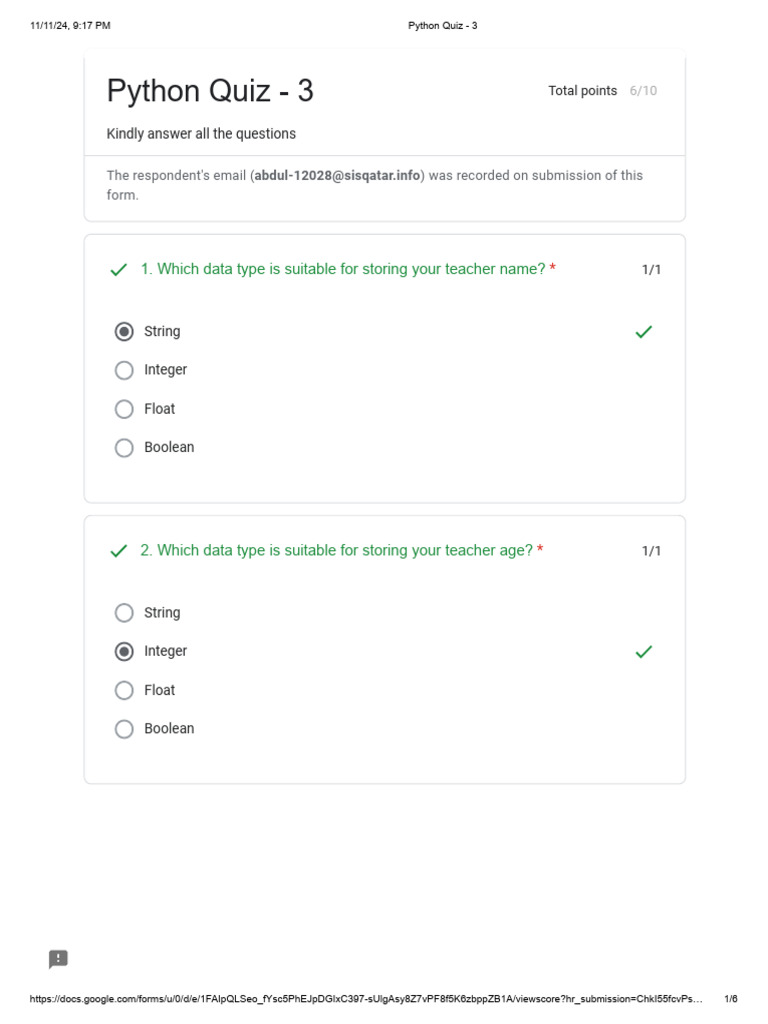Select String option in question 2
Image resolution: width=768 pixels, height=1024 pixels.
pos(124,613)
